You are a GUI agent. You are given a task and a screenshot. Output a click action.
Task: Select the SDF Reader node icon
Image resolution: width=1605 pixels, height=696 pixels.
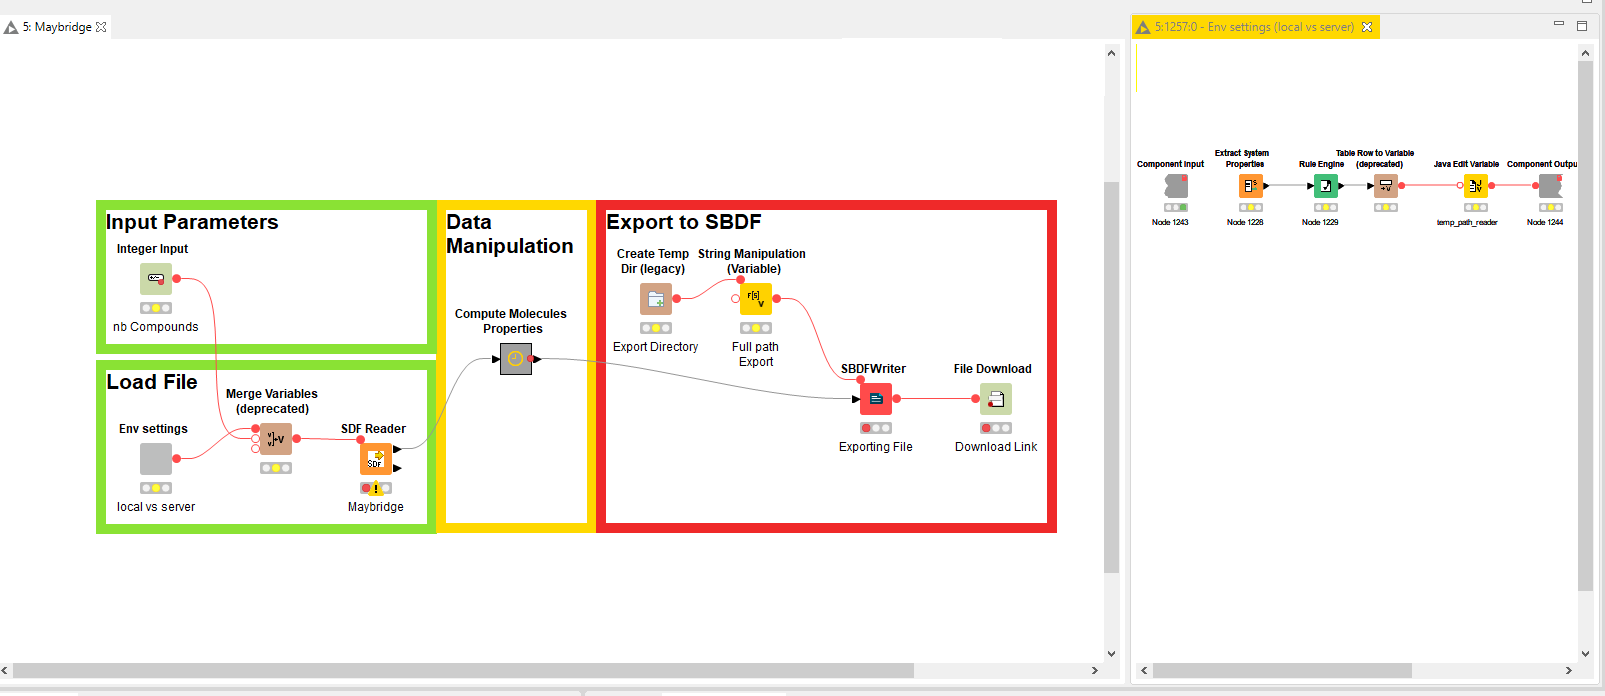click(x=376, y=459)
